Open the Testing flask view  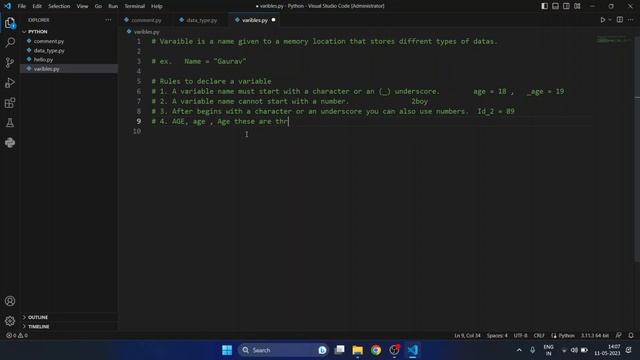pos(10,122)
